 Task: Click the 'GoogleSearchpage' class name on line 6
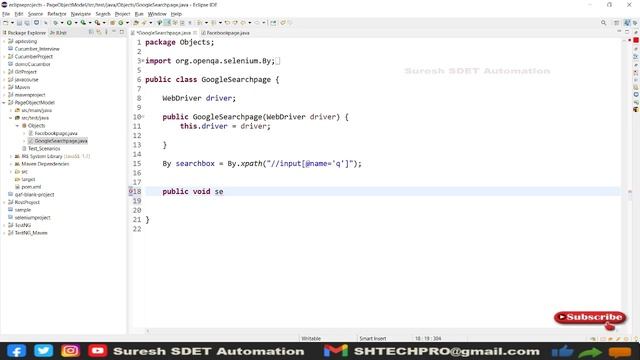click(x=236, y=80)
